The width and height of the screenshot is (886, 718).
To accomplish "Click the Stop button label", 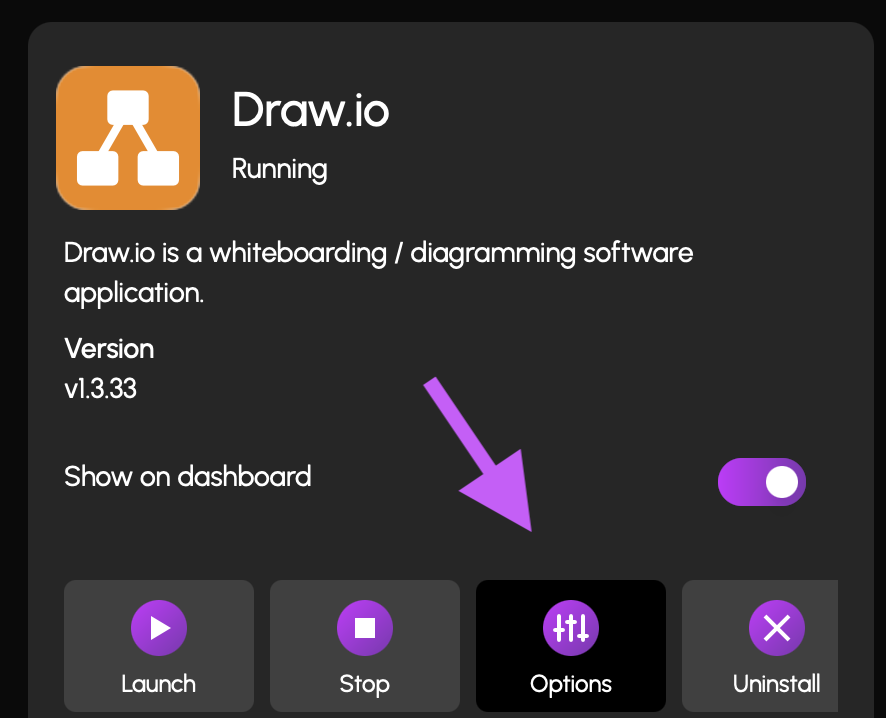I will click(x=364, y=684).
